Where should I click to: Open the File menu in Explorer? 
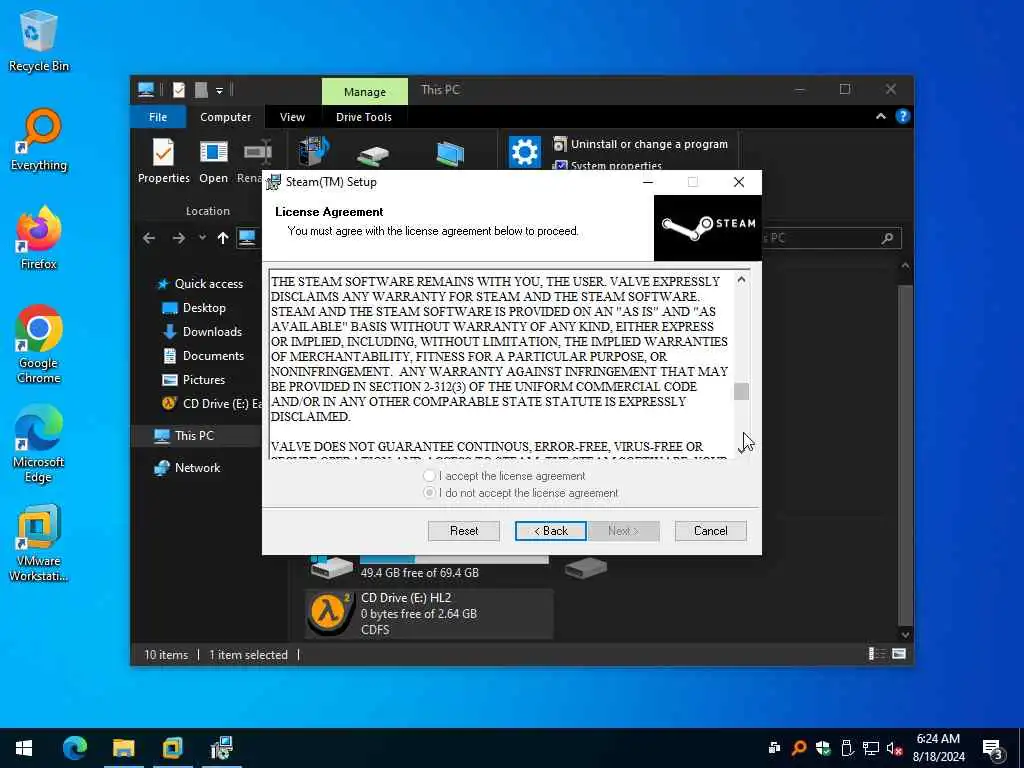[x=158, y=117]
